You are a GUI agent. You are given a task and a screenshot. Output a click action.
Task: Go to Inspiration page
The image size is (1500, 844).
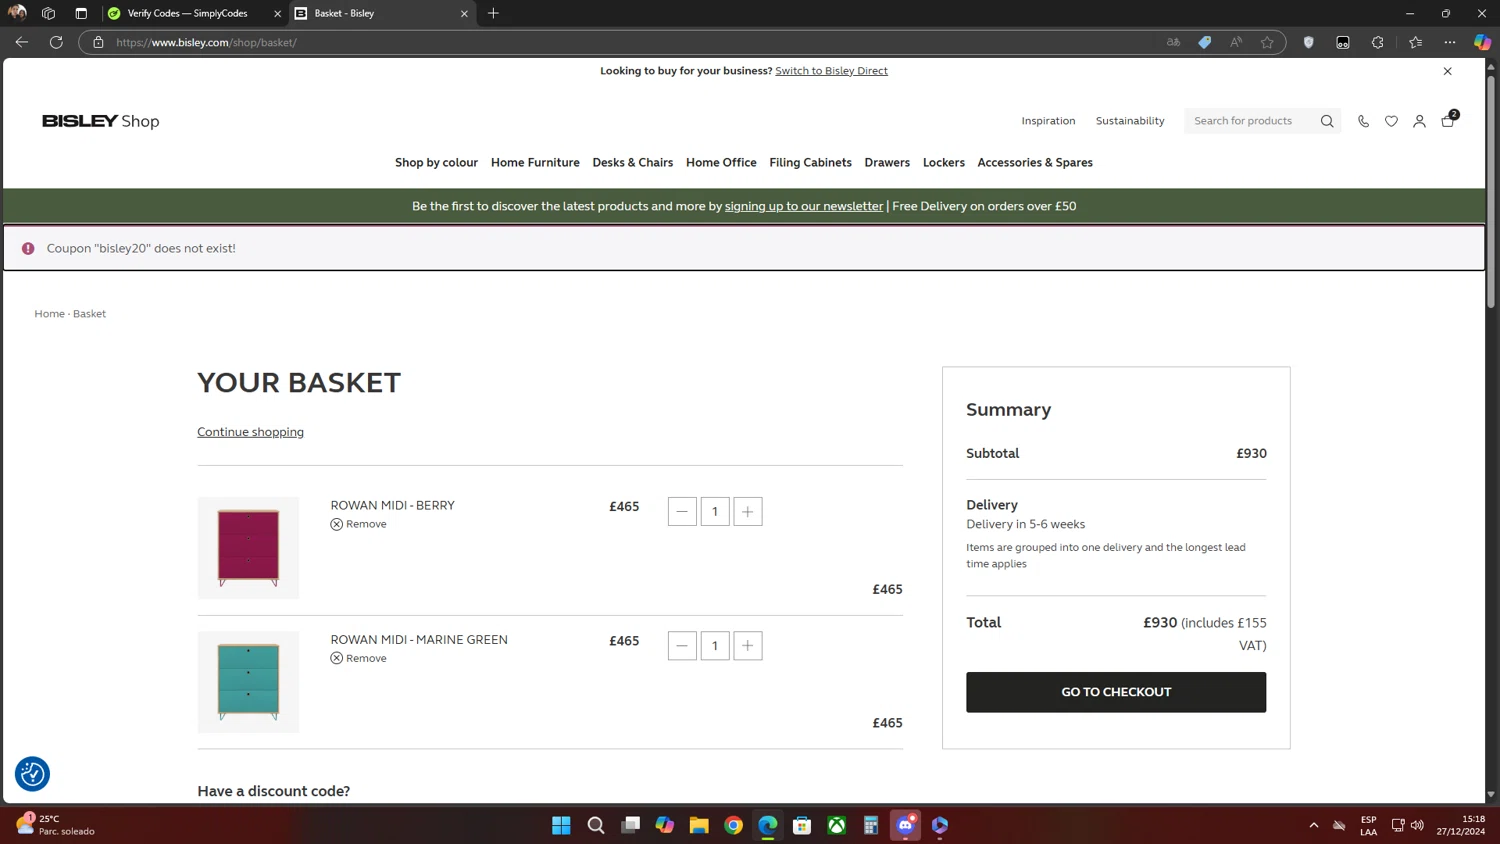[1048, 121]
